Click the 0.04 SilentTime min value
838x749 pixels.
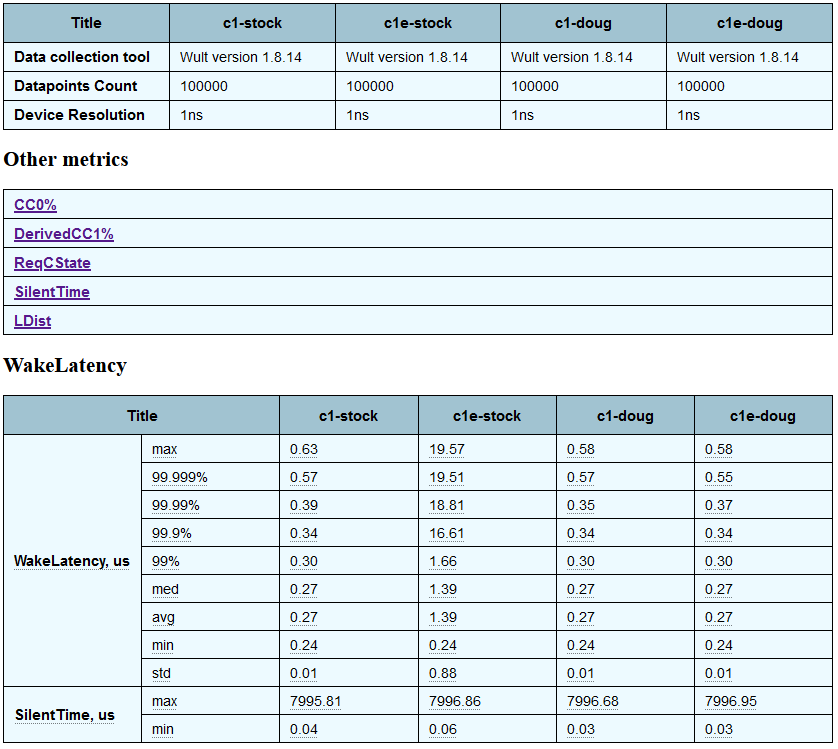click(304, 729)
